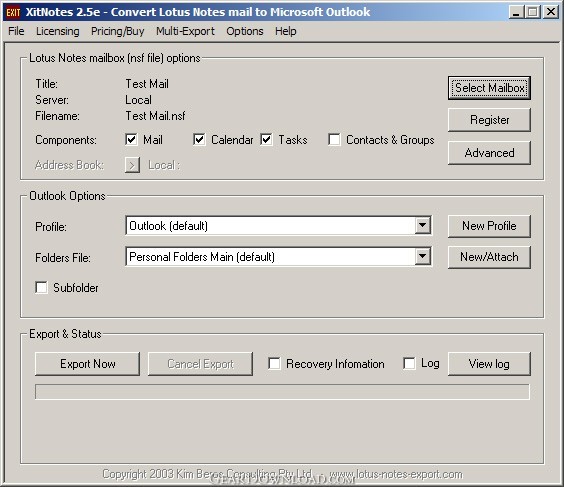564x487 pixels.
Task: Expand the Profile dropdown arrow
Action: coord(423,226)
